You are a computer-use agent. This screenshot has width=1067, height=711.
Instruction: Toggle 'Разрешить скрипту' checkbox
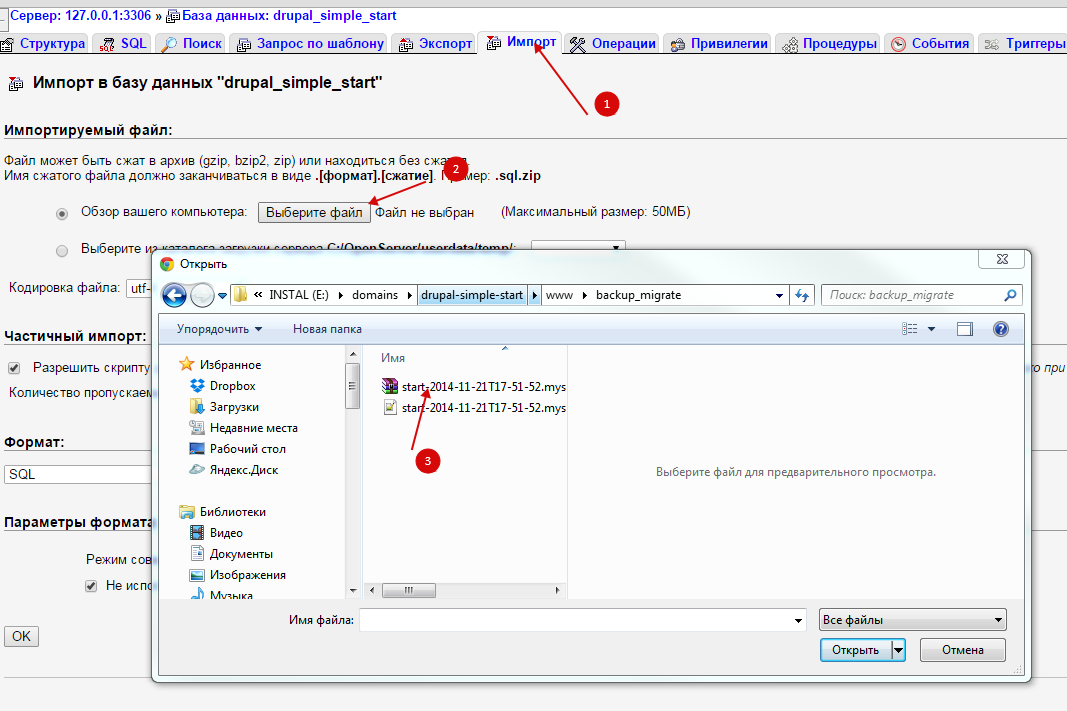(x=15, y=368)
